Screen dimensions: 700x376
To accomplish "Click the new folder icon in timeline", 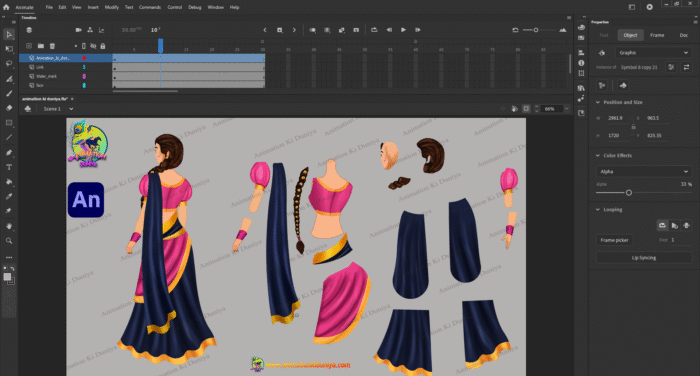I will (x=41, y=46).
